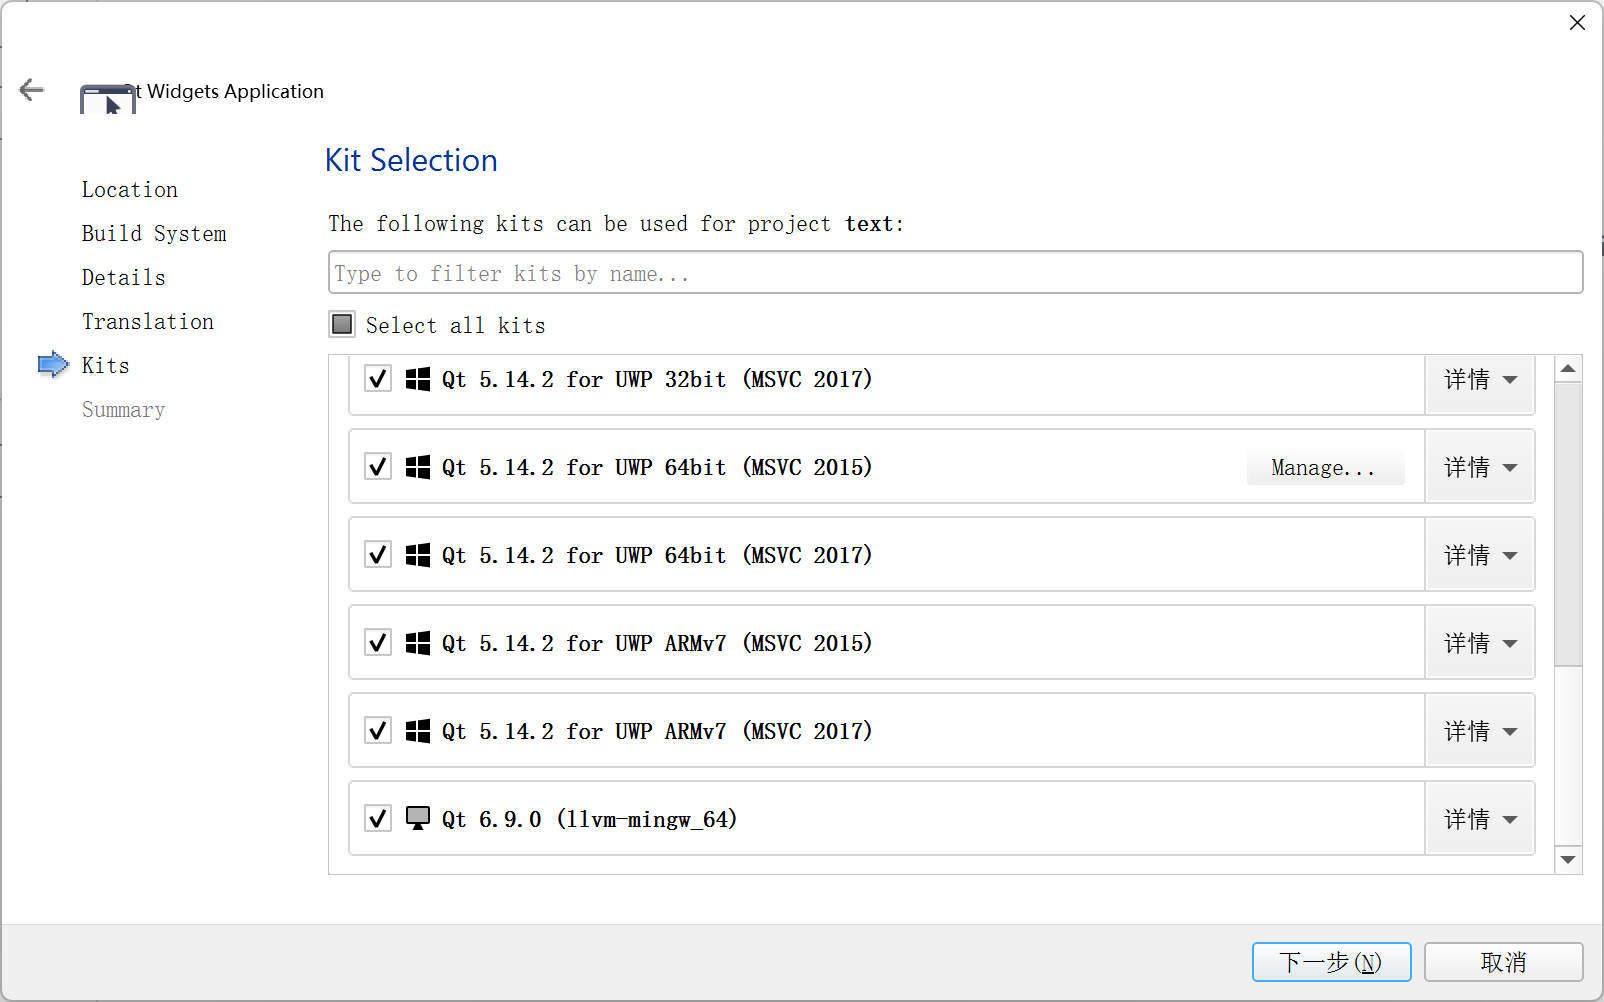Uncheck Qt 5.14.2 UWP ARMv7 MSVC 2015 kit
The height and width of the screenshot is (1002, 1604).
378,643
